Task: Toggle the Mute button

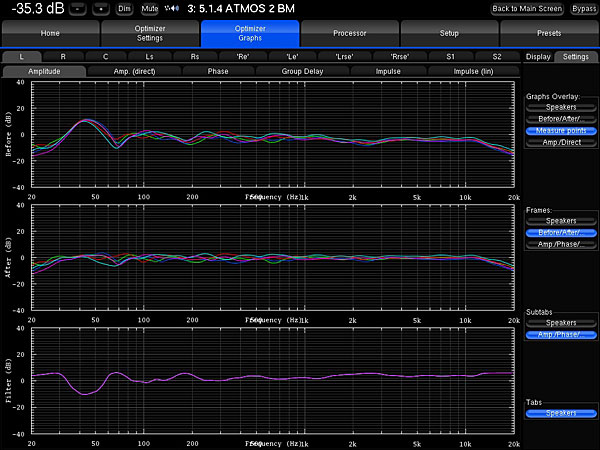Action: click(x=149, y=9)
